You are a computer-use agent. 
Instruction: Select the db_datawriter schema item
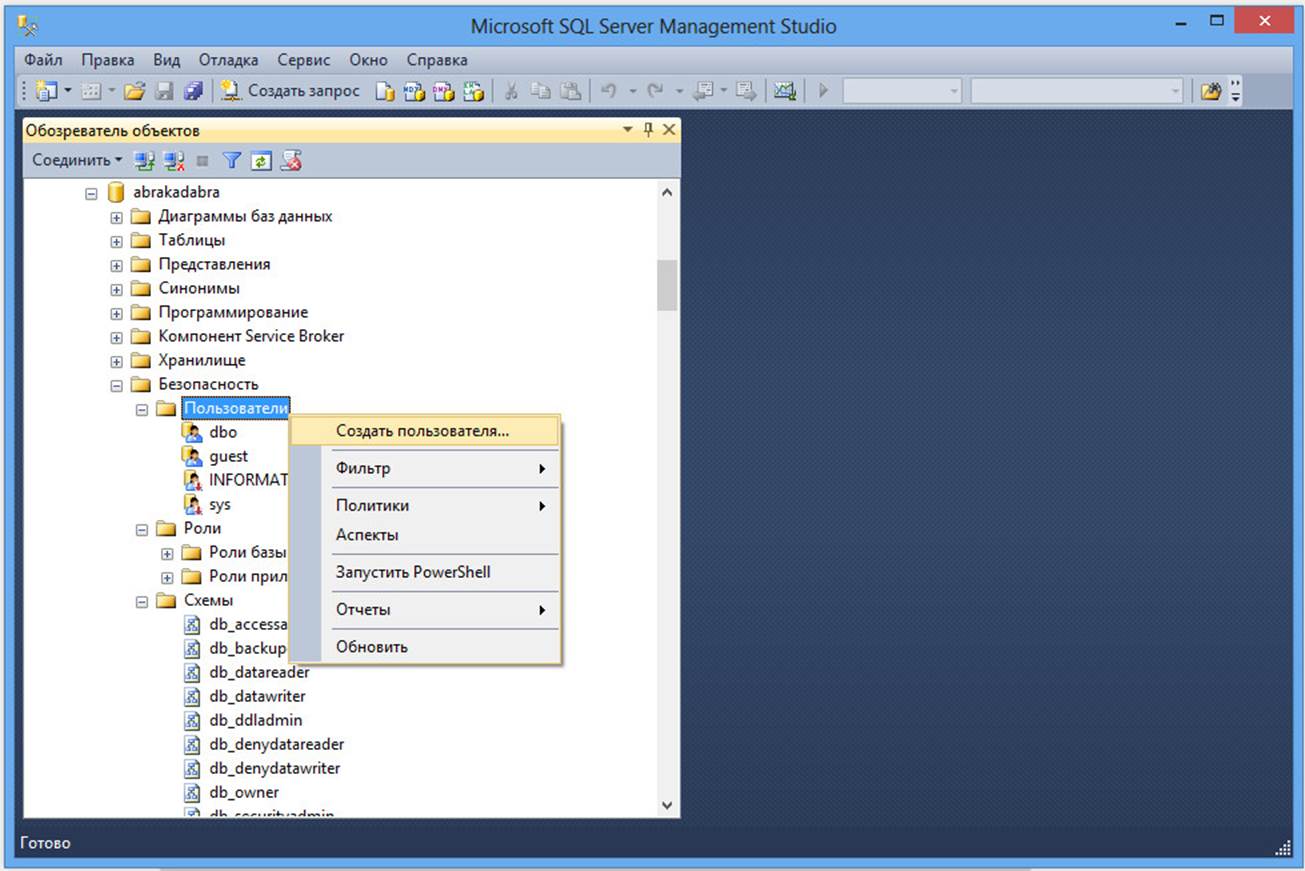click(x=257, y=696)
